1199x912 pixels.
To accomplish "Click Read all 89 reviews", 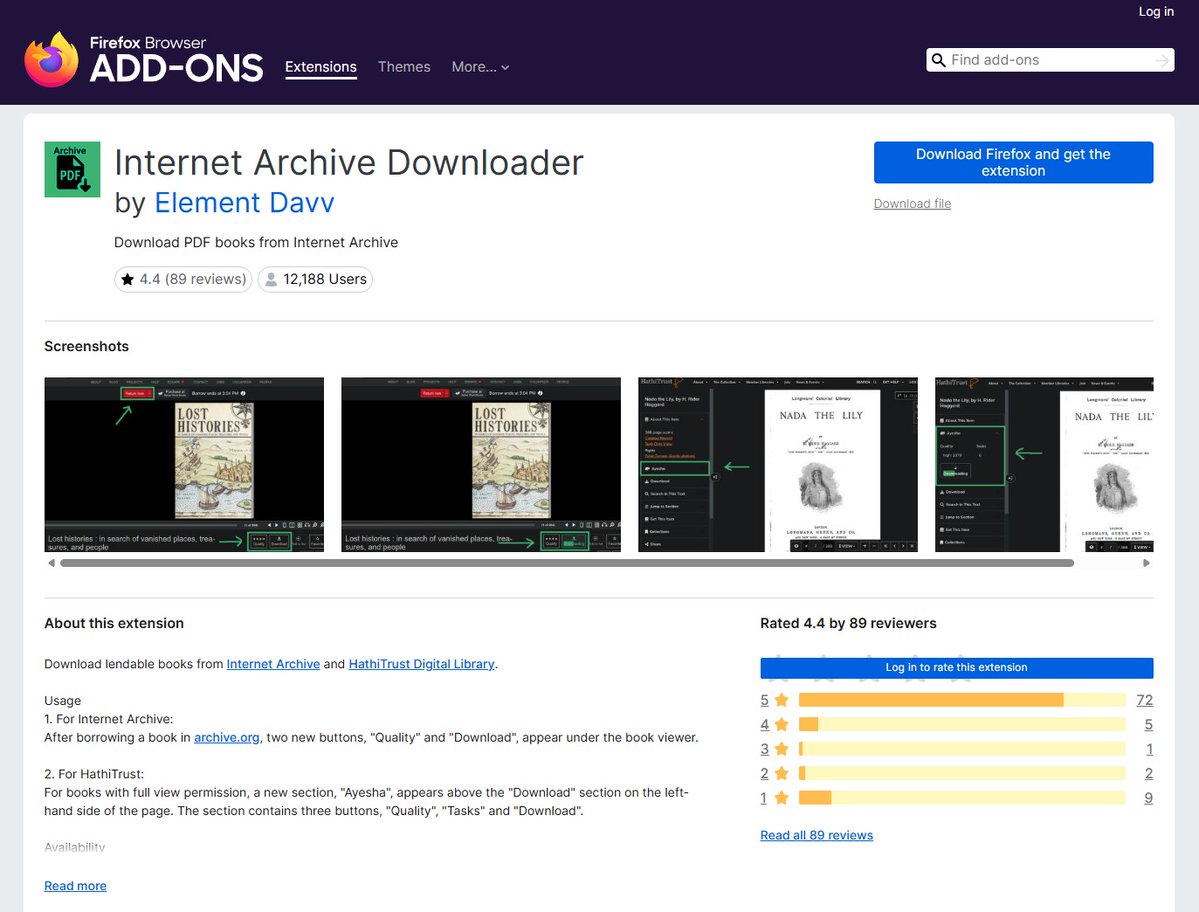I will [x=817, y=836].
